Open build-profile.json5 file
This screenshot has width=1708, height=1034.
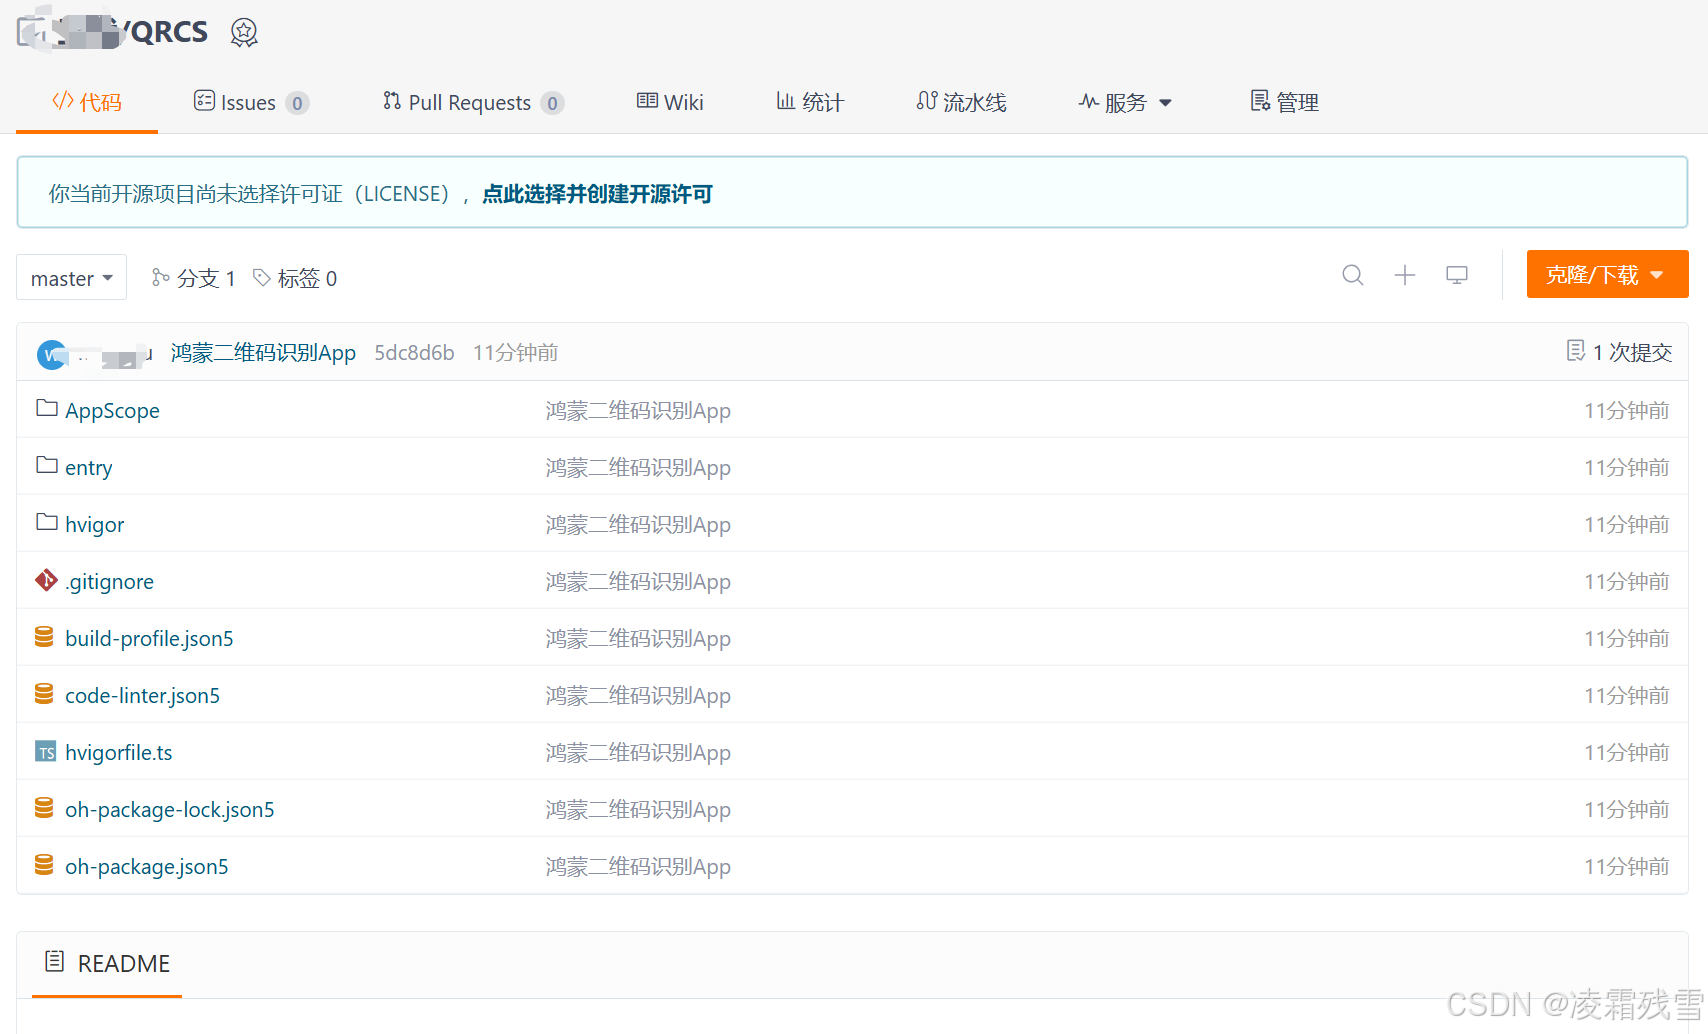tap(149, 638)
